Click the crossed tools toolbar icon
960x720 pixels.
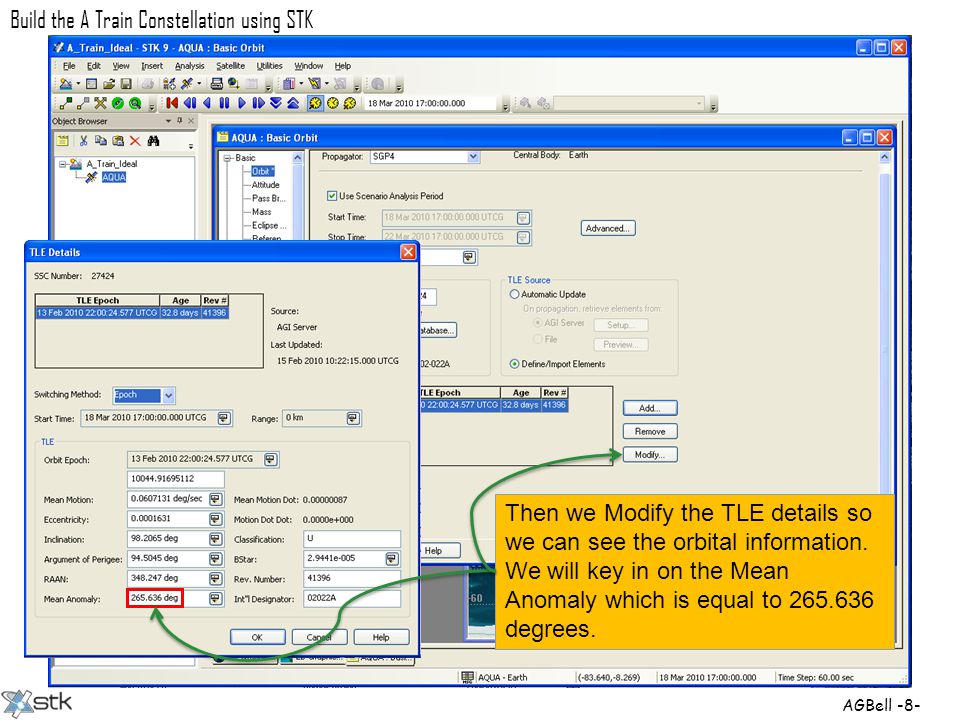point(100,103)
